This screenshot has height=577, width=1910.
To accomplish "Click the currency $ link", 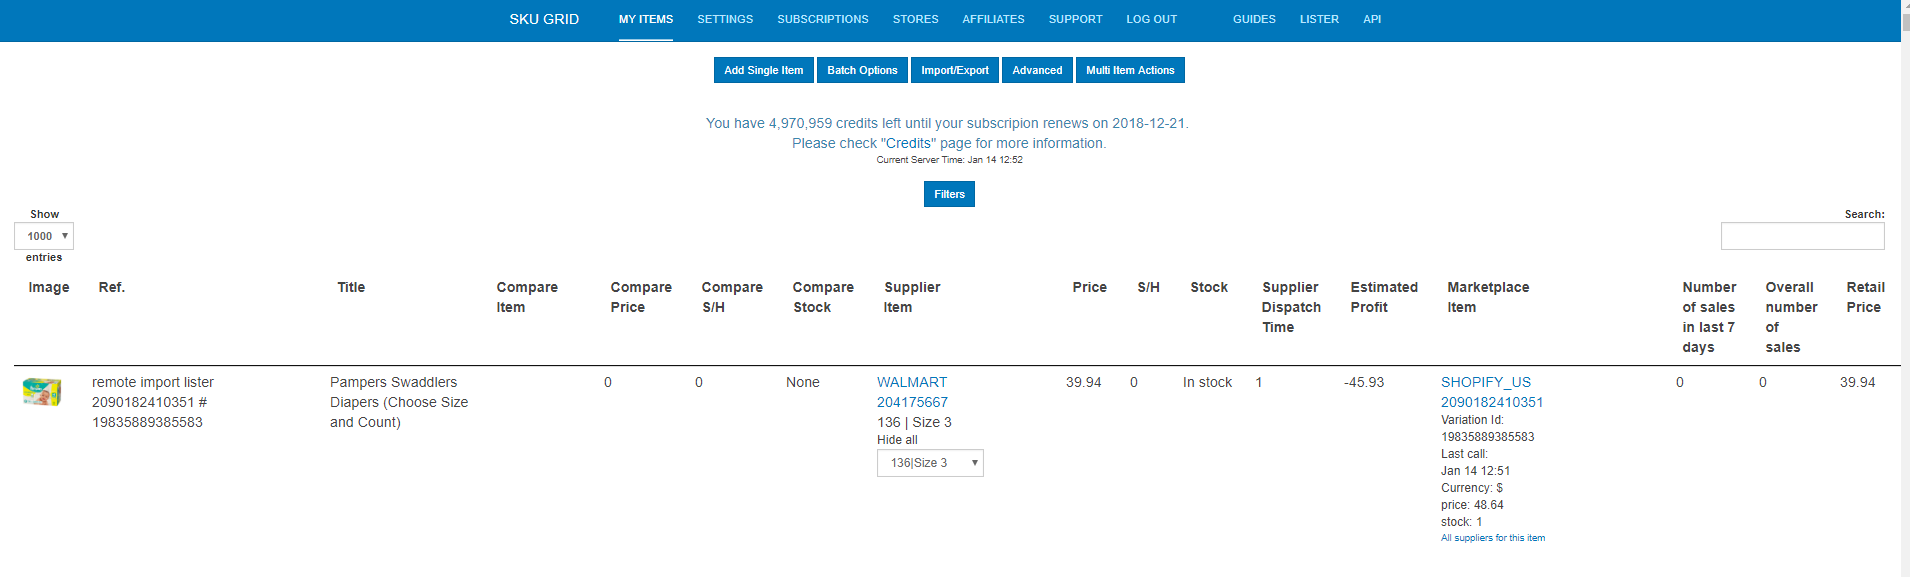I will click(x=1500, y=488).
